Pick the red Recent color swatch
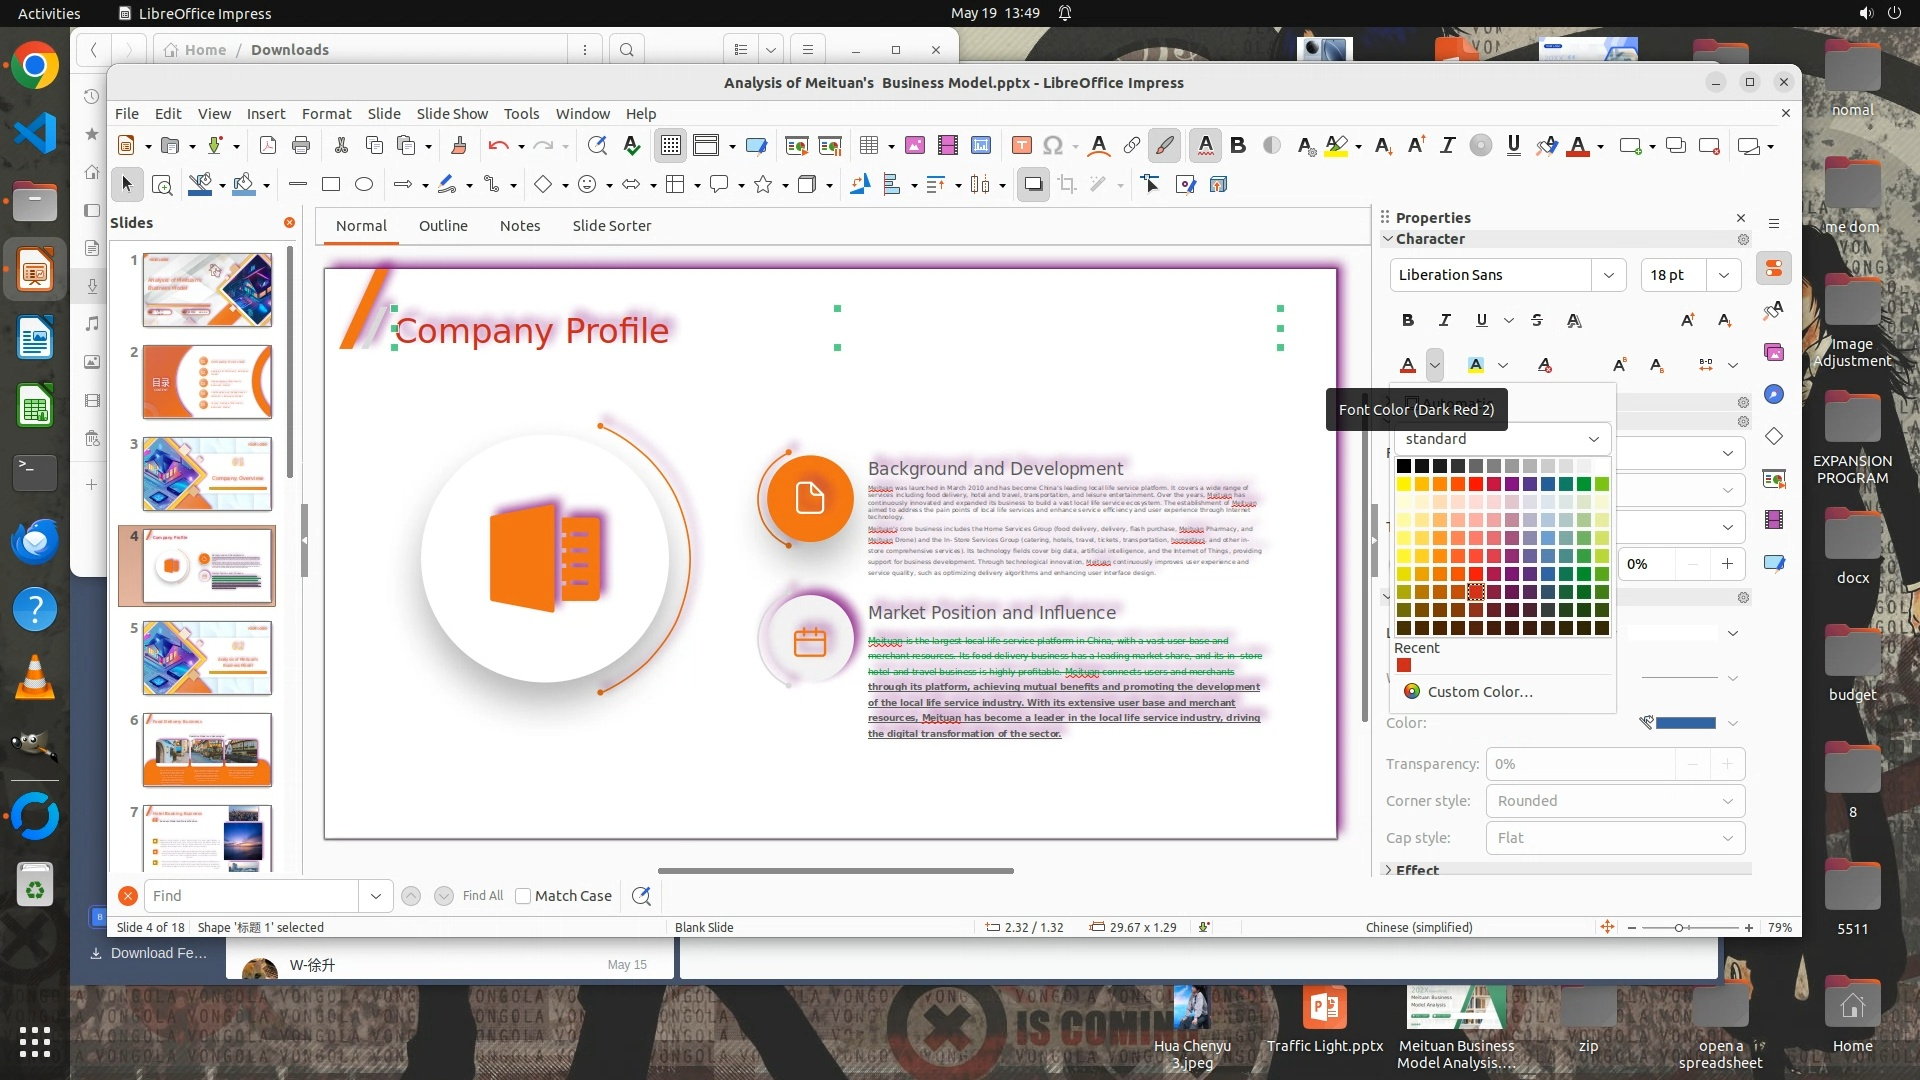This screenshot has height=1080, width=1920. [x=1404, y=666]
